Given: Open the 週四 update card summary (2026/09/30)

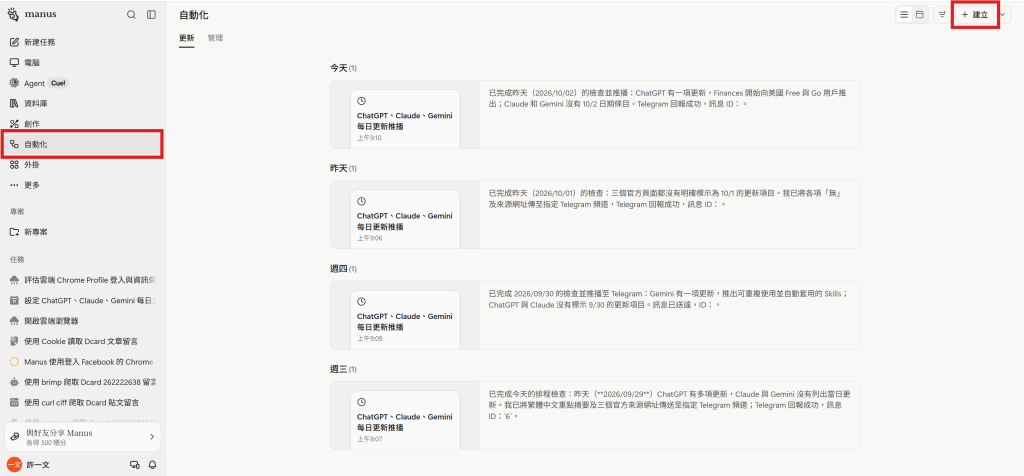Looking at the screenshot, I should (x=668, y=299).
